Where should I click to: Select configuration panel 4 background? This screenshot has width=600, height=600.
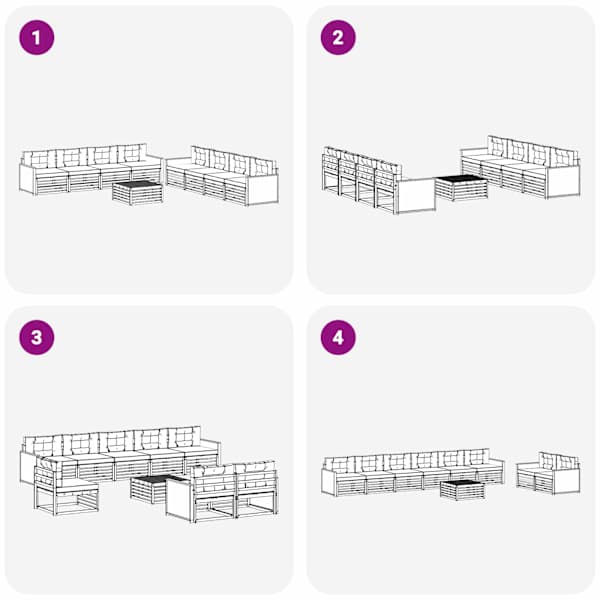[451, 451]
